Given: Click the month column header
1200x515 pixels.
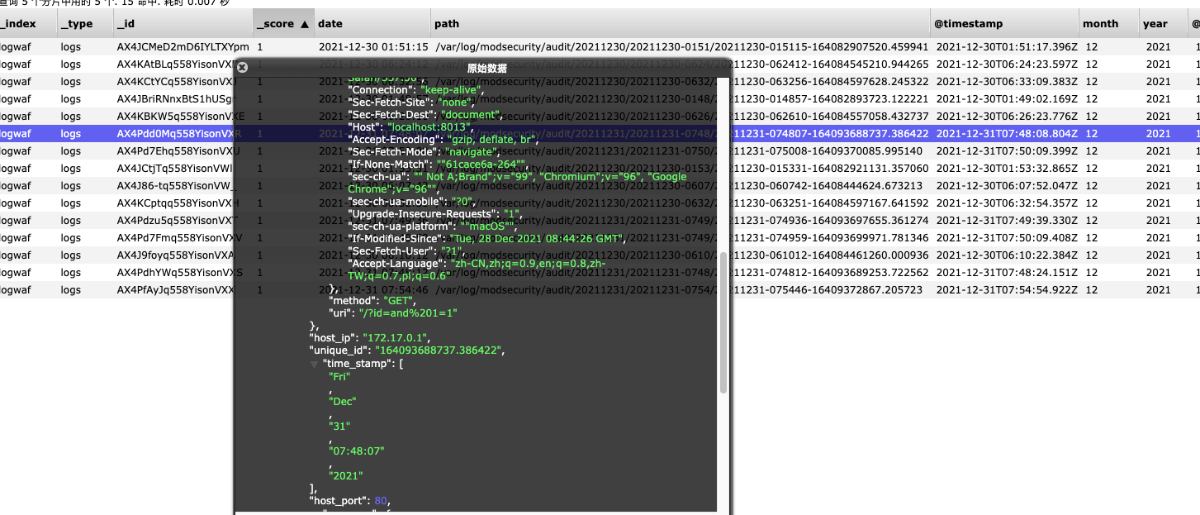Looking at the screenshot, I should click(x=1109, y=23).
